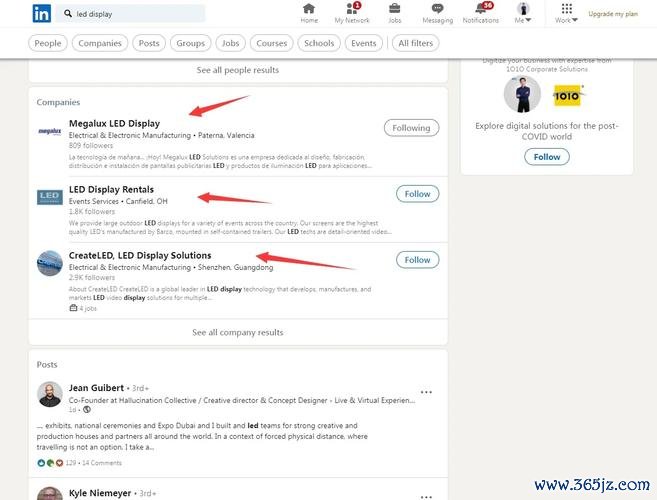Click '2.9K followers' under CreateLED

pos(92,277)
